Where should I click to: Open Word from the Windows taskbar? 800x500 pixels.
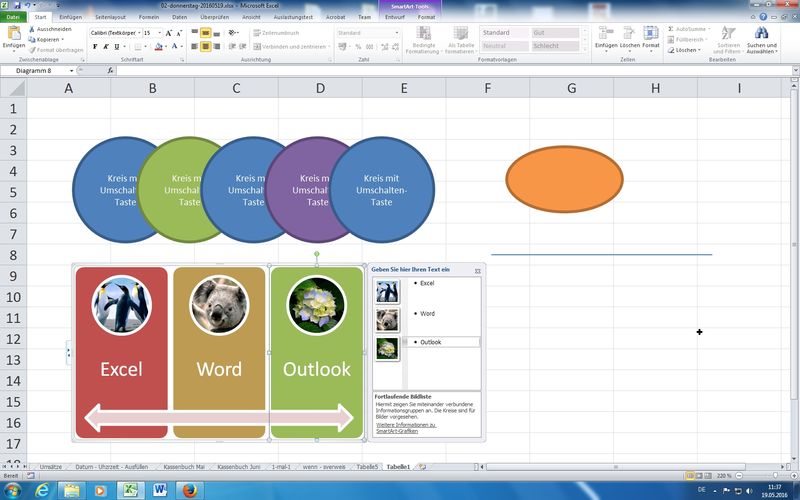tap(160, 489)
